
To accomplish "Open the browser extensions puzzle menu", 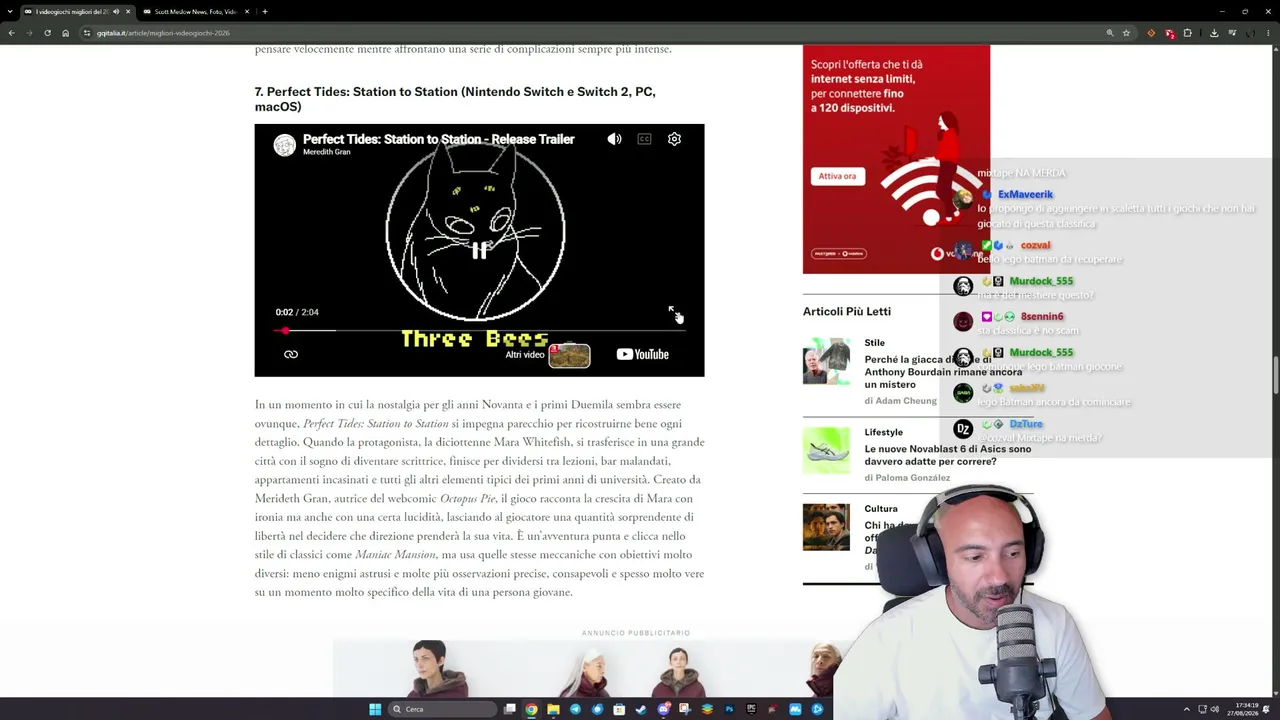I will point(1187,33).
